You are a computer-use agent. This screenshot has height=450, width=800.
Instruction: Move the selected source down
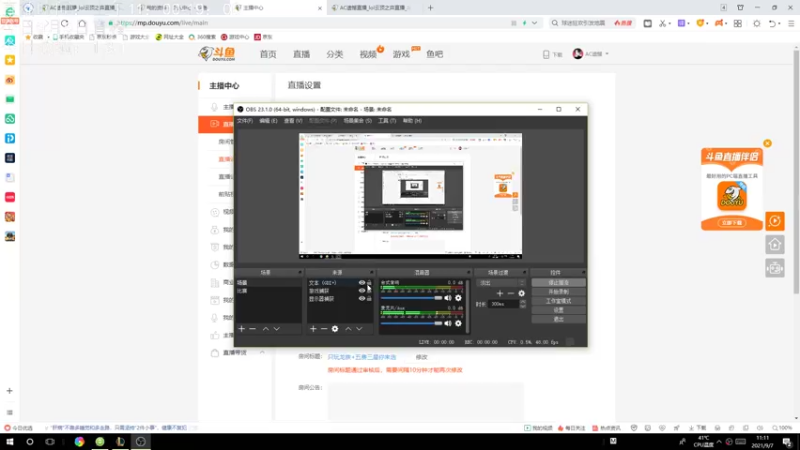[359, 329]
